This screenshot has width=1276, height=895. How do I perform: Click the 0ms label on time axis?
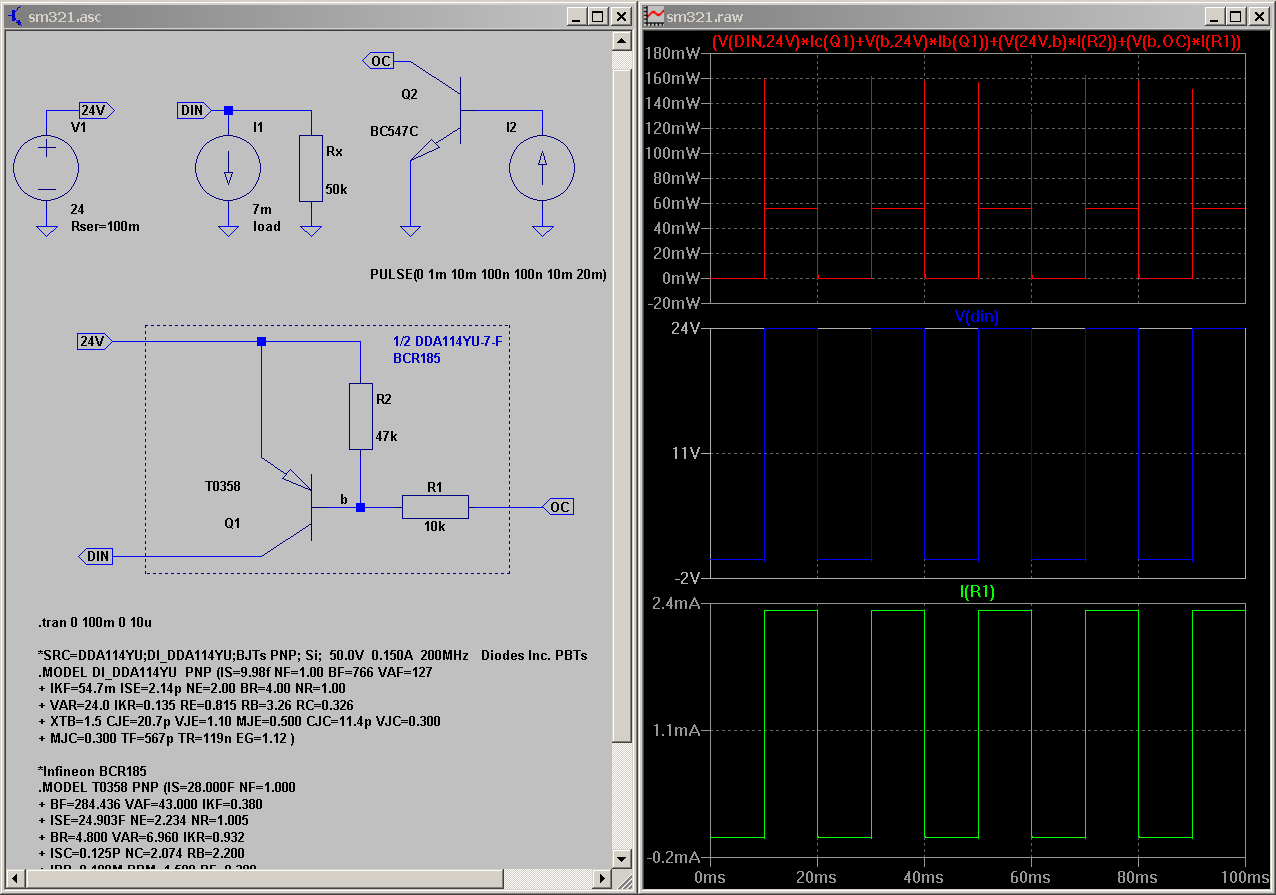click(709, 877)
